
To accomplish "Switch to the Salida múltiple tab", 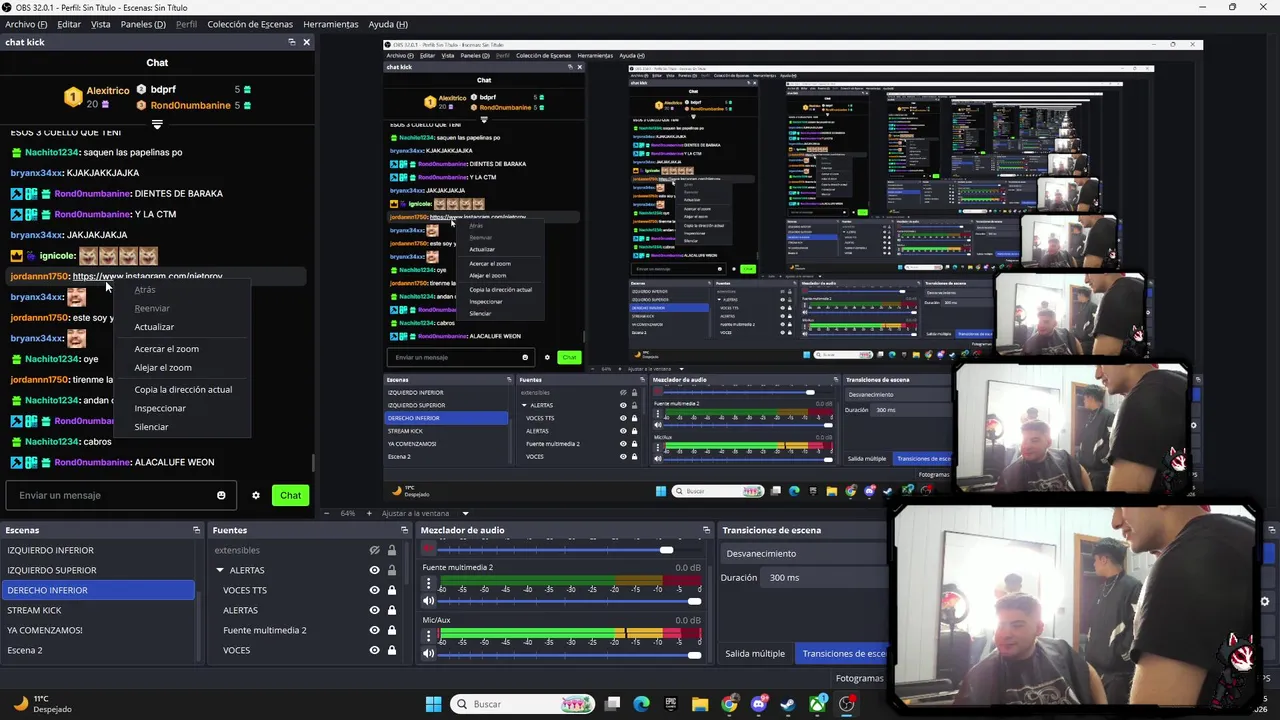I will [x=755, y=653].
